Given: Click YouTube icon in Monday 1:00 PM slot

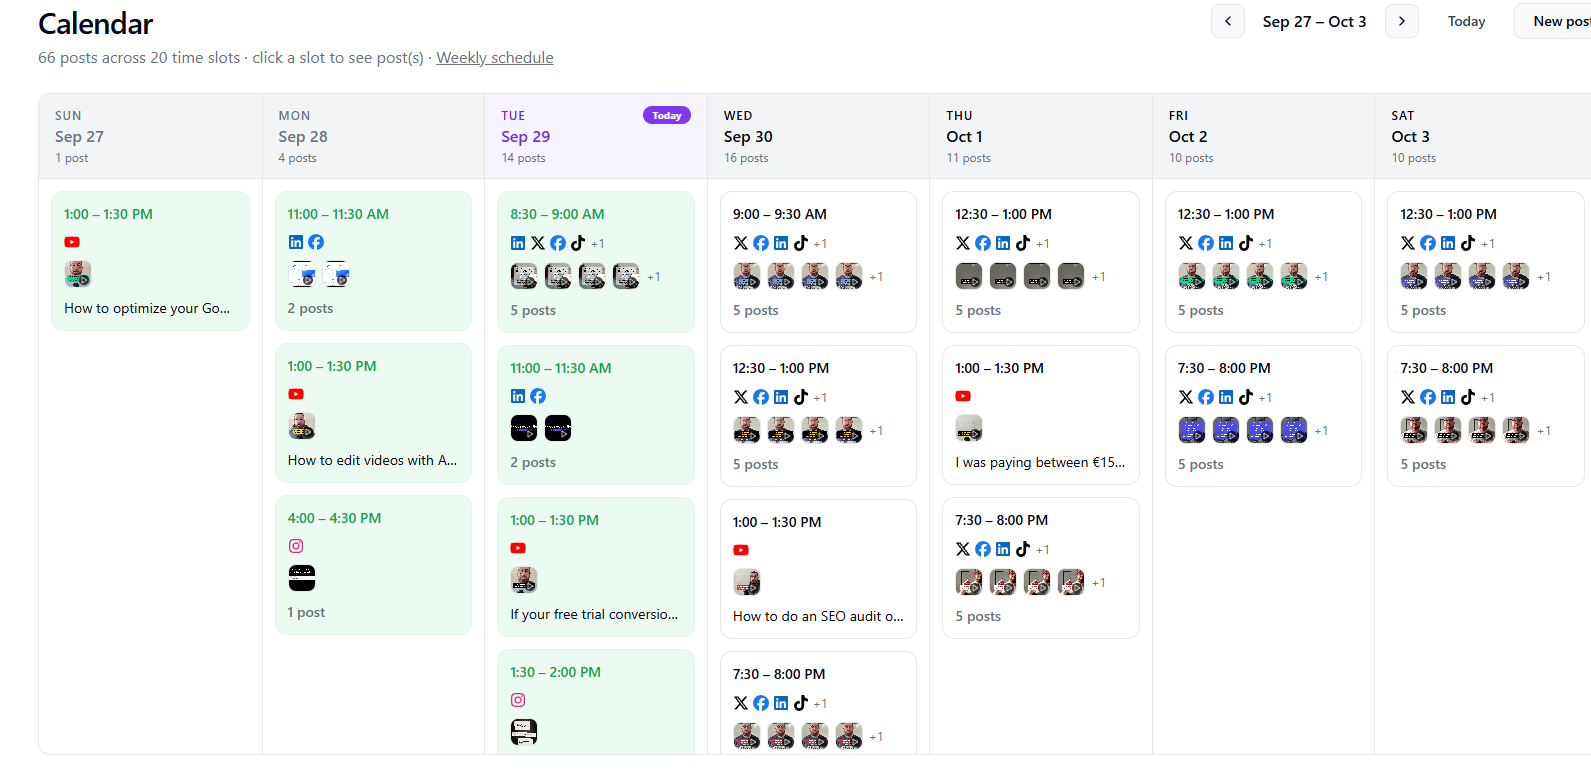Looking at the screenshot, I should pos(296,394).
